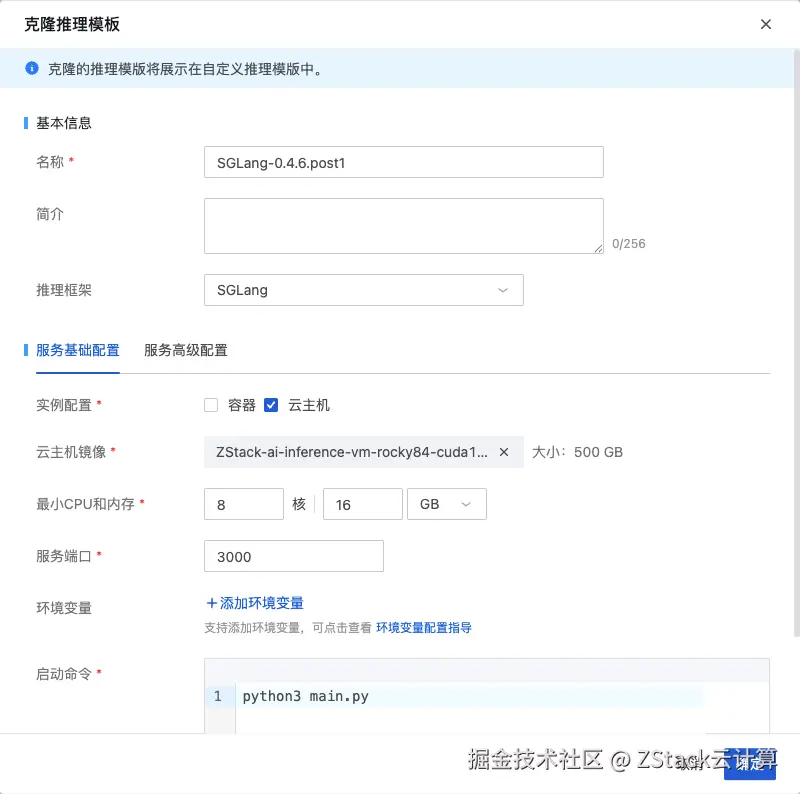Switch to the 服务高级配置 tab
Image resolution: width=800 pixels, height=794 pixels.
click(x=186, y=350)
